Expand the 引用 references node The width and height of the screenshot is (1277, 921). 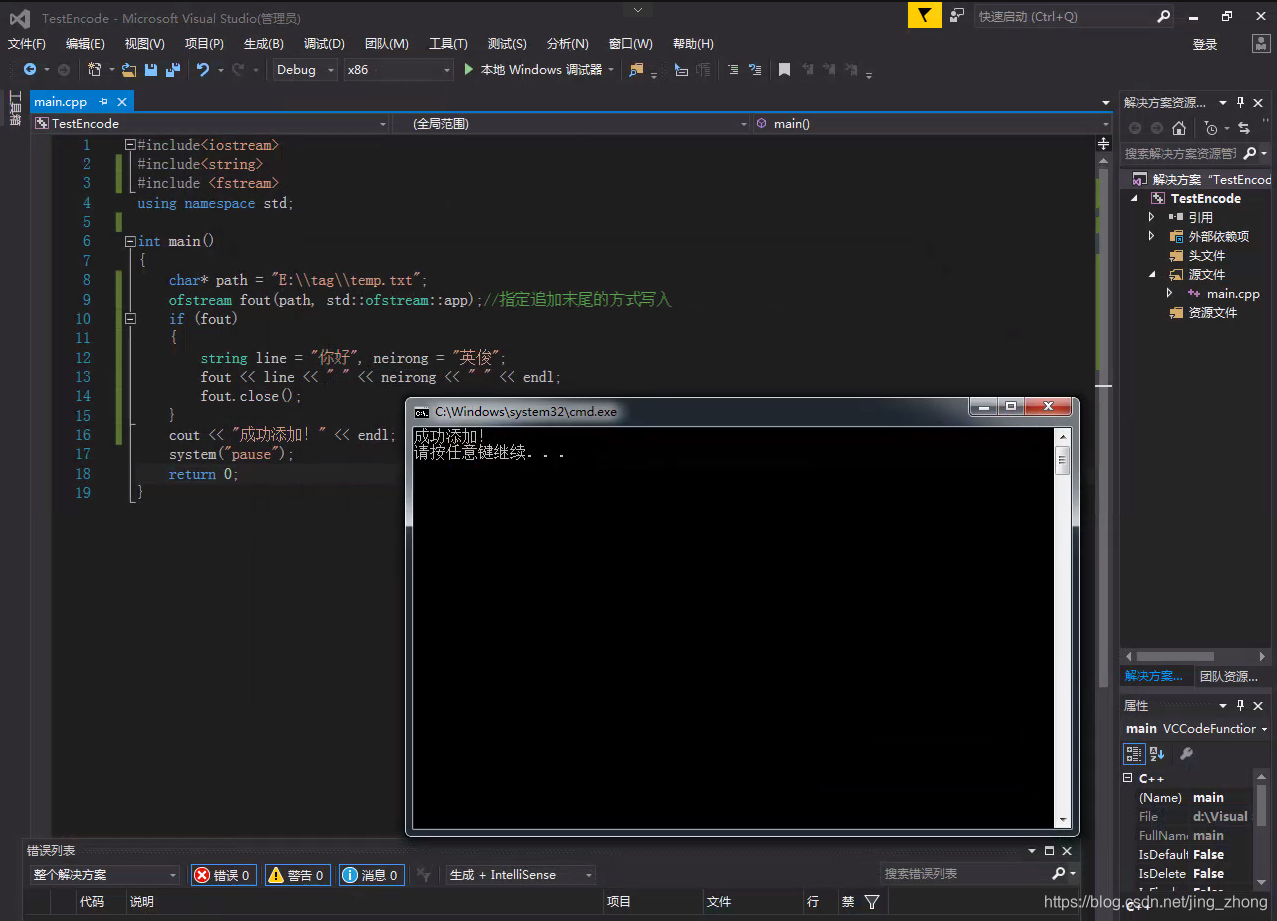click(1151, 217)
